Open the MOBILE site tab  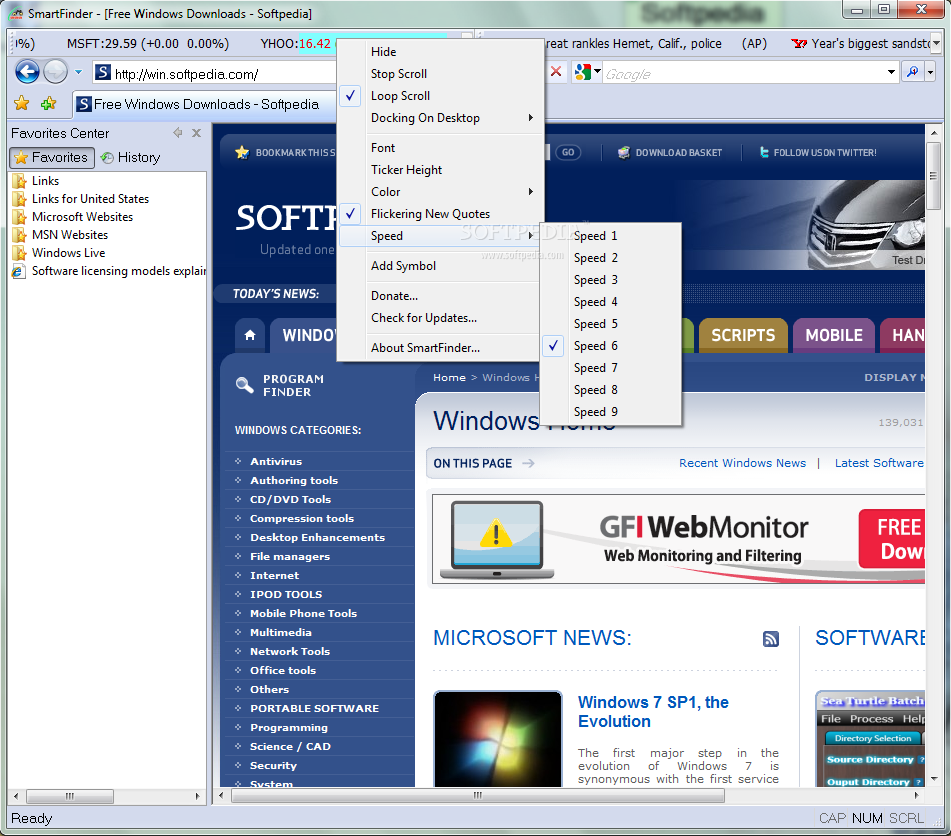pyautogui.click(x=833, y=335)
